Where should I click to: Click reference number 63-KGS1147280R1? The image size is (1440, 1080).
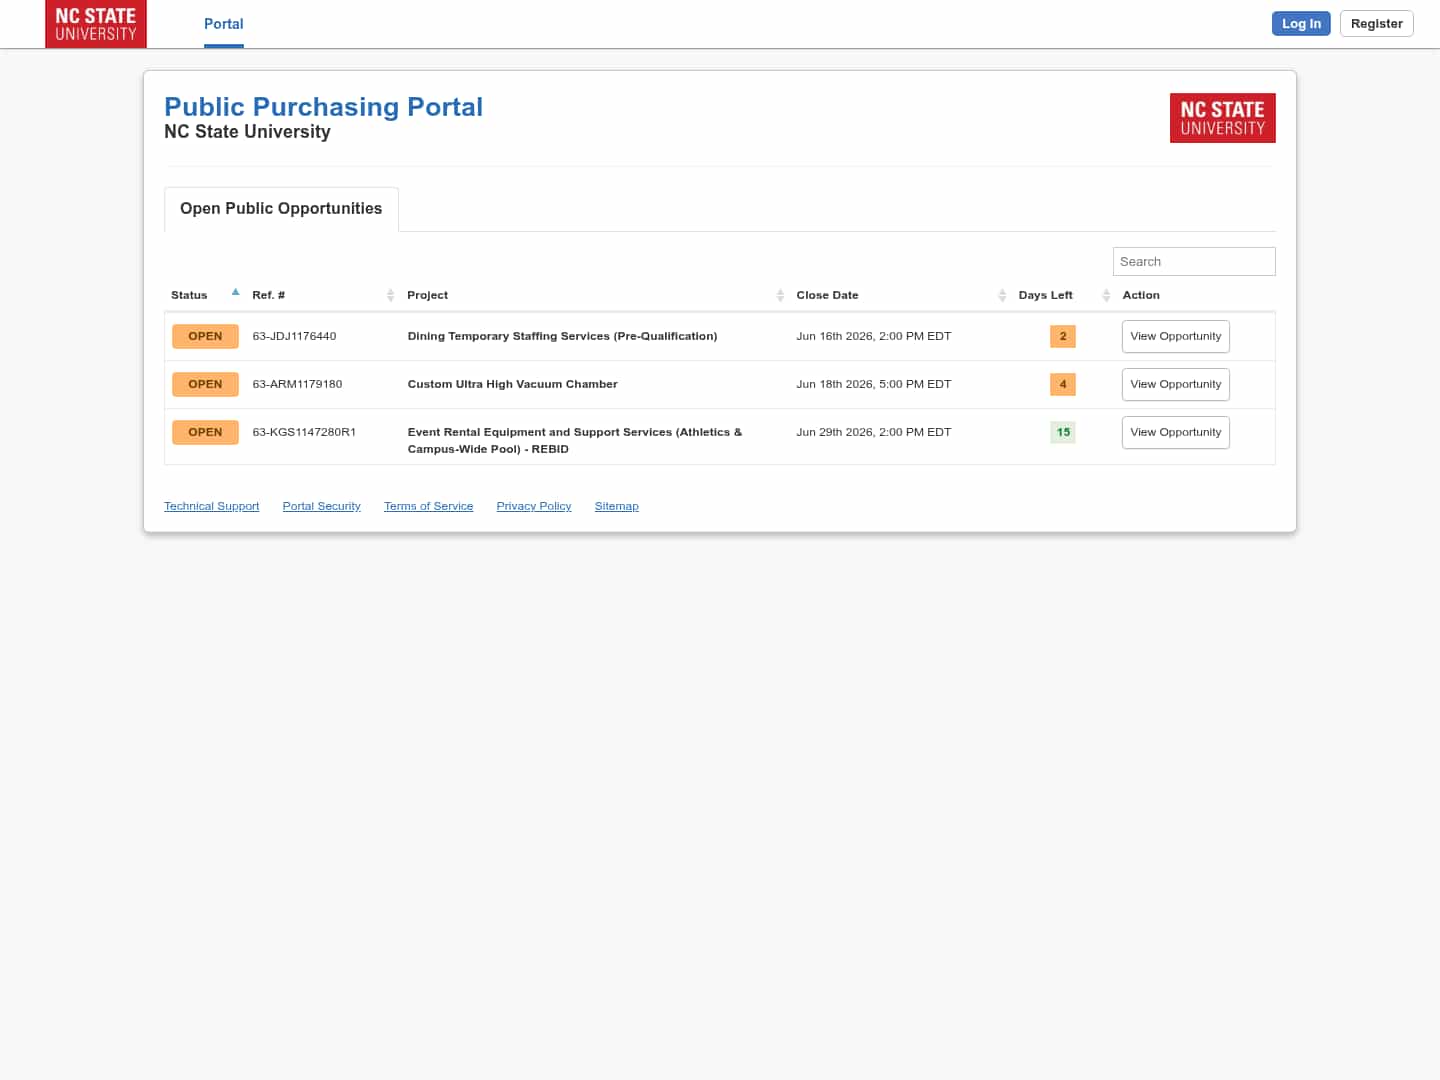(304, 432)
